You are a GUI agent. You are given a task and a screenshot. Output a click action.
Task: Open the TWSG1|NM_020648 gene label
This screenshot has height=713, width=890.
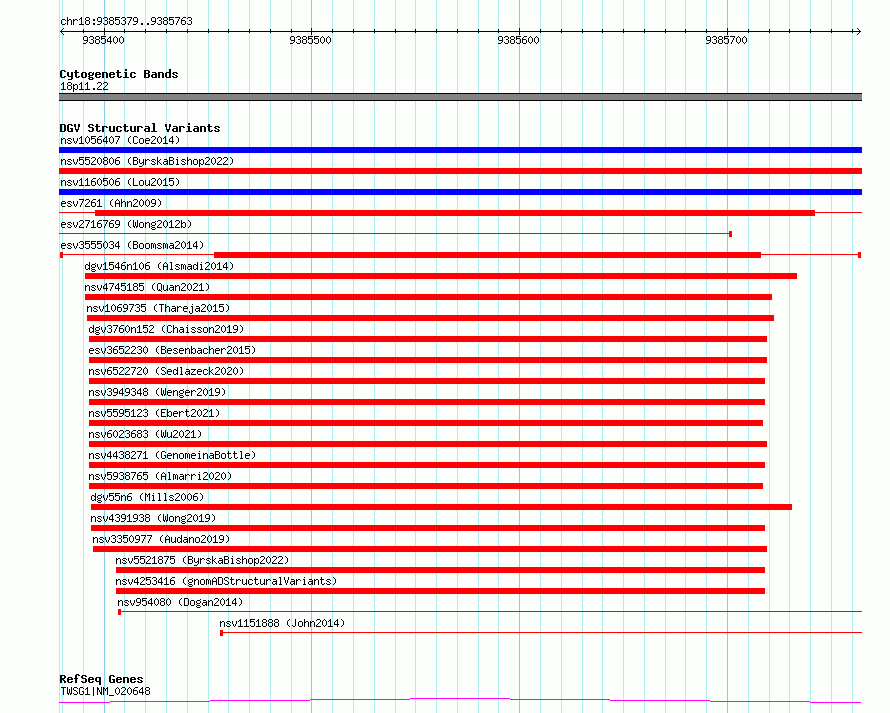click(x=105, y=691)
